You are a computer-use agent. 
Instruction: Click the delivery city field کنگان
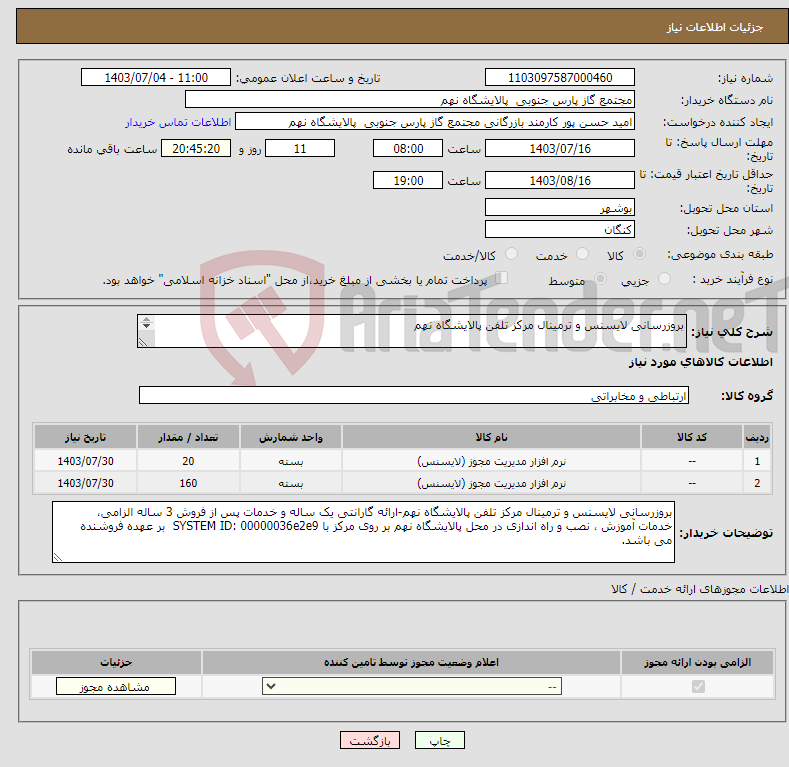pos(560,229)
